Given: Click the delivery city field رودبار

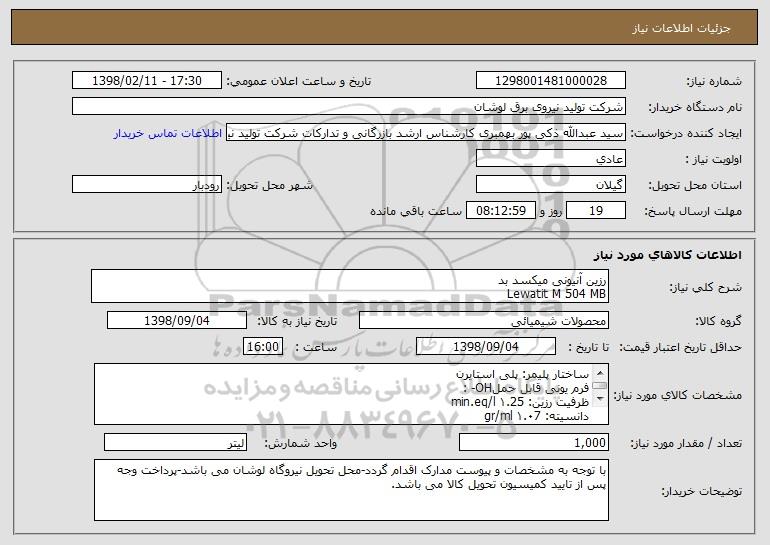Looking at the screenshot, I should tap(147, 185).
